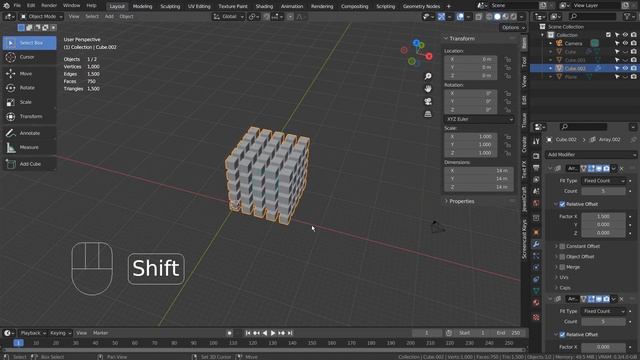Screen dimensions: 640x360
Task: Switch to the Sculpting workspace tab
Action: click(x=170, y=6)
